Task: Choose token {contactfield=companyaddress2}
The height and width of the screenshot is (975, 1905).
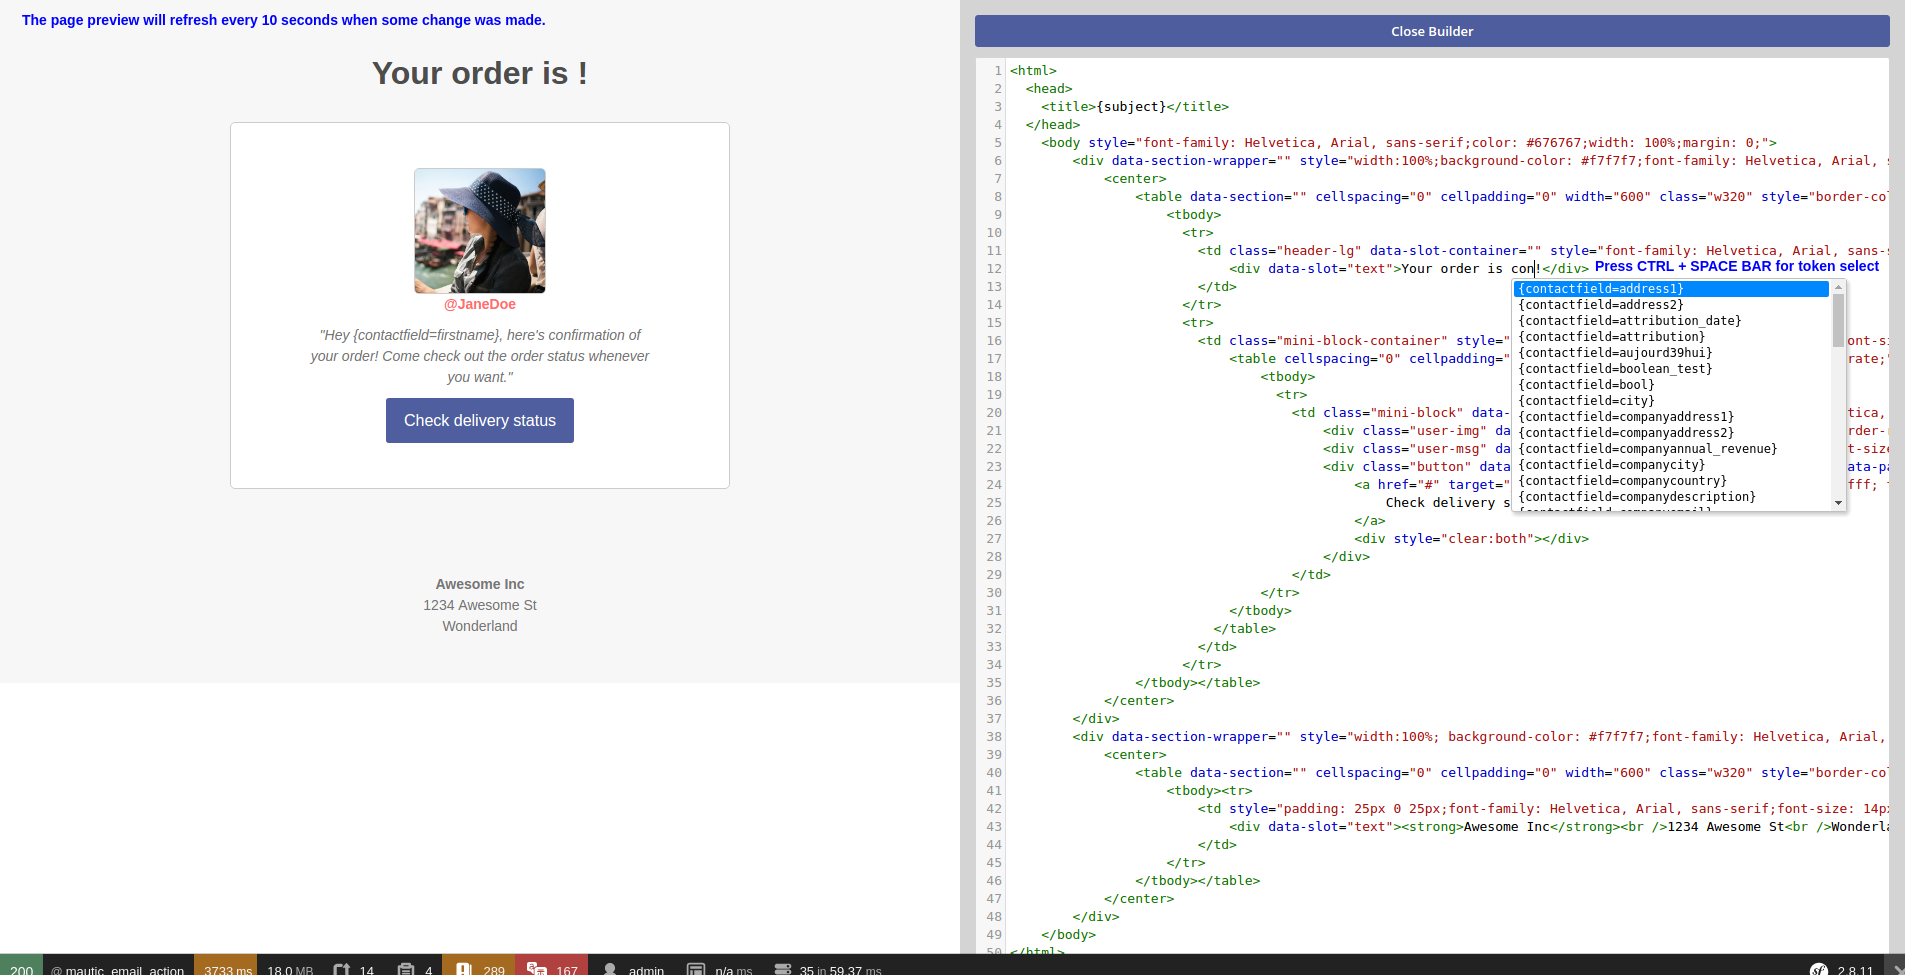Action: pos(1671,433)
